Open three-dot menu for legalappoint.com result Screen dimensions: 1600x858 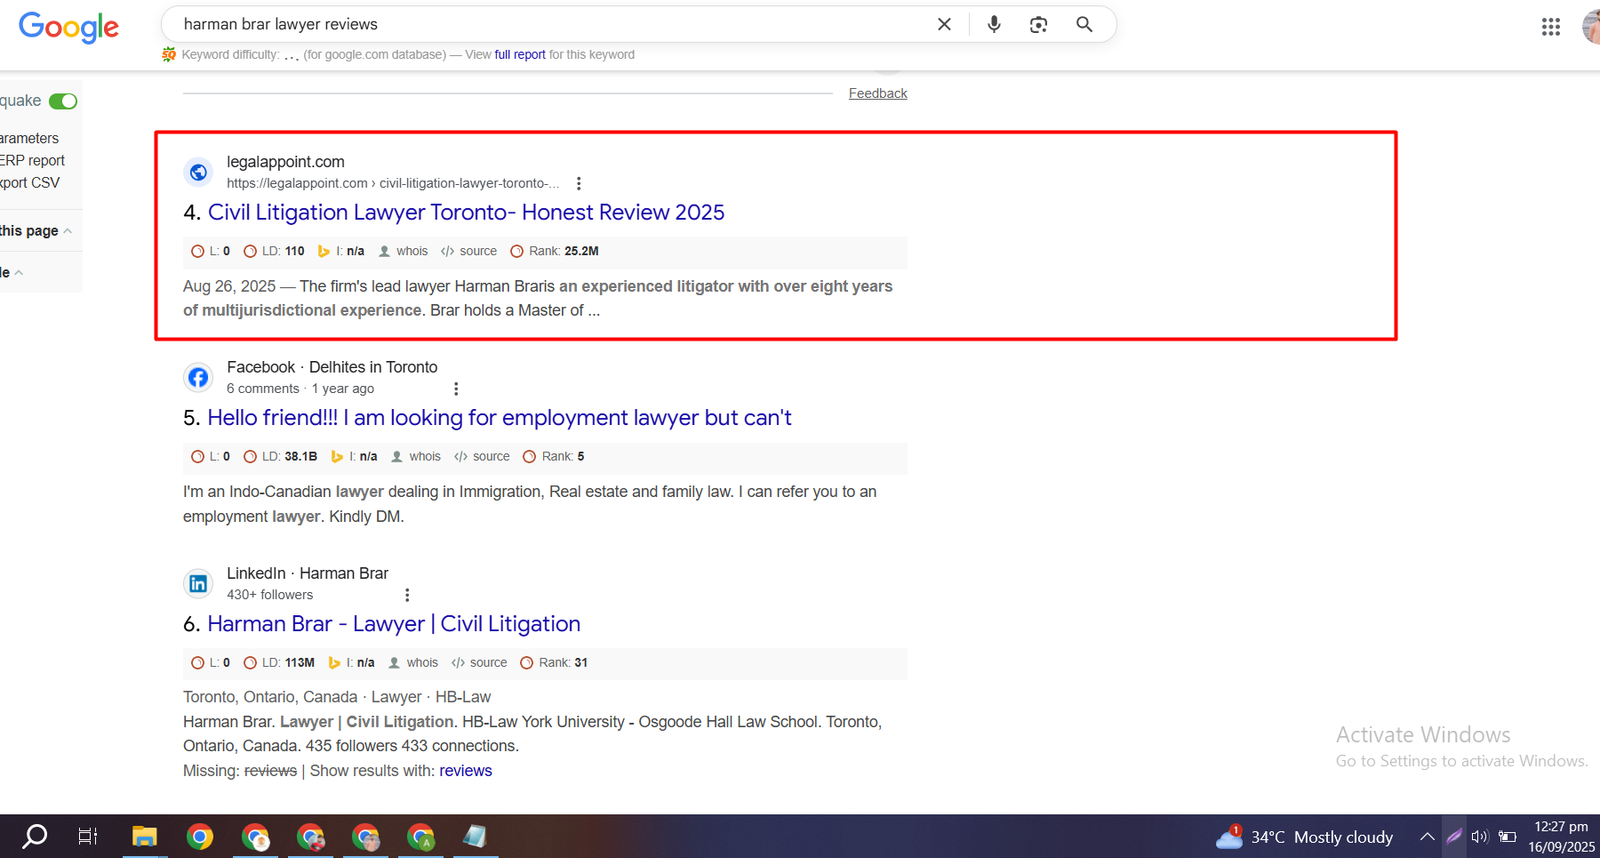click(578, 183)
